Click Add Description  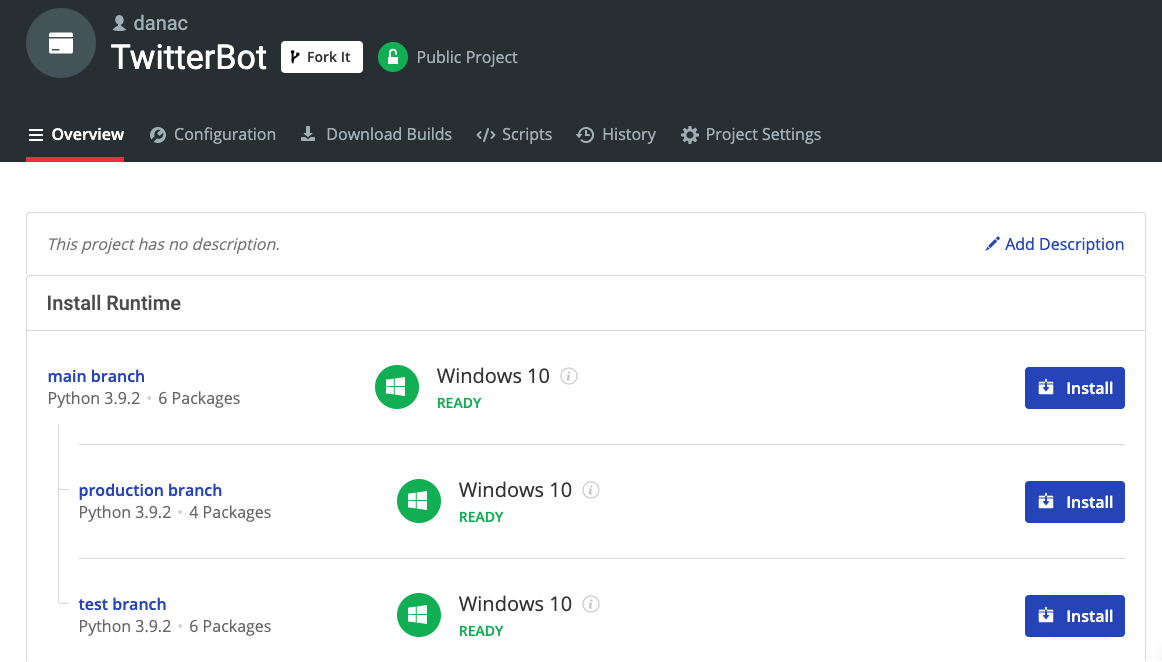click(x=1066, y=244)
